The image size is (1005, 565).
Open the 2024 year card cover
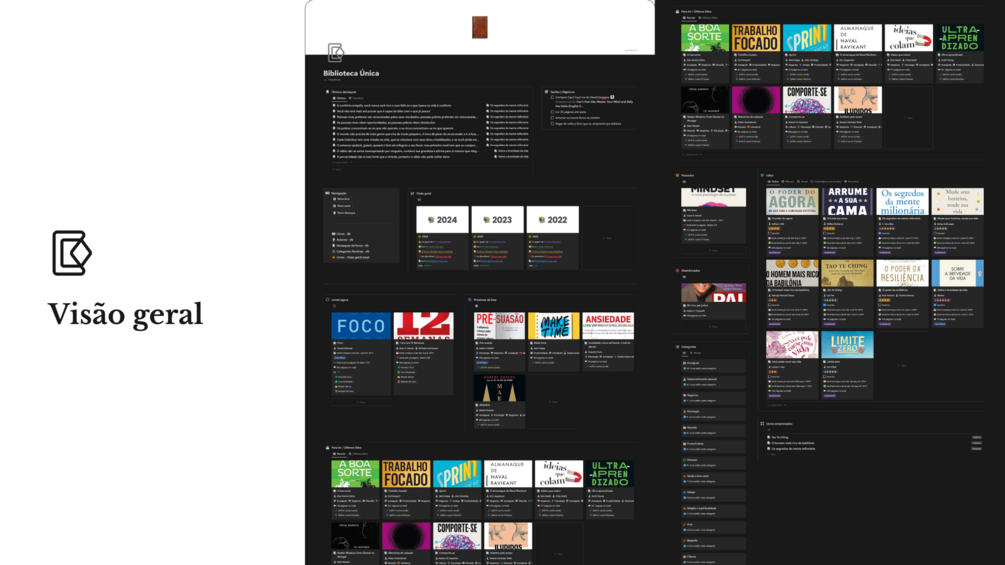442,219
